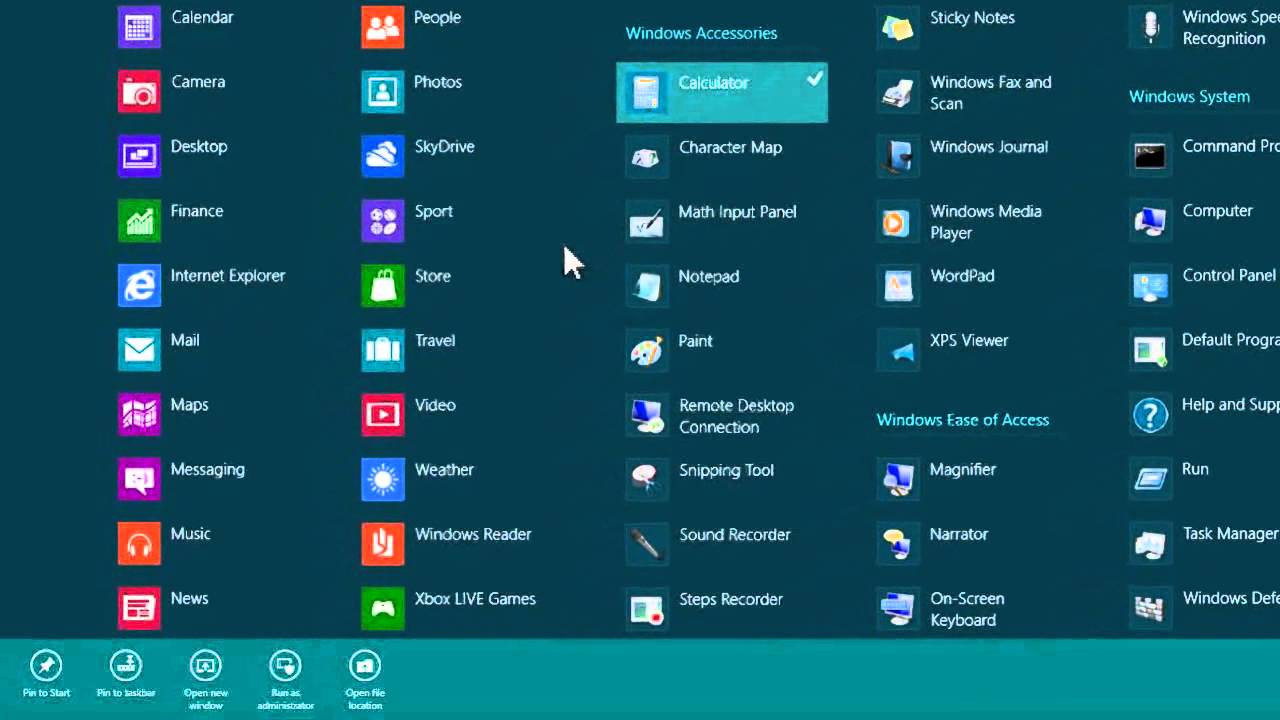Open the Maps app icon
This screenshot has width=1280, height=720.
[139, 414]
